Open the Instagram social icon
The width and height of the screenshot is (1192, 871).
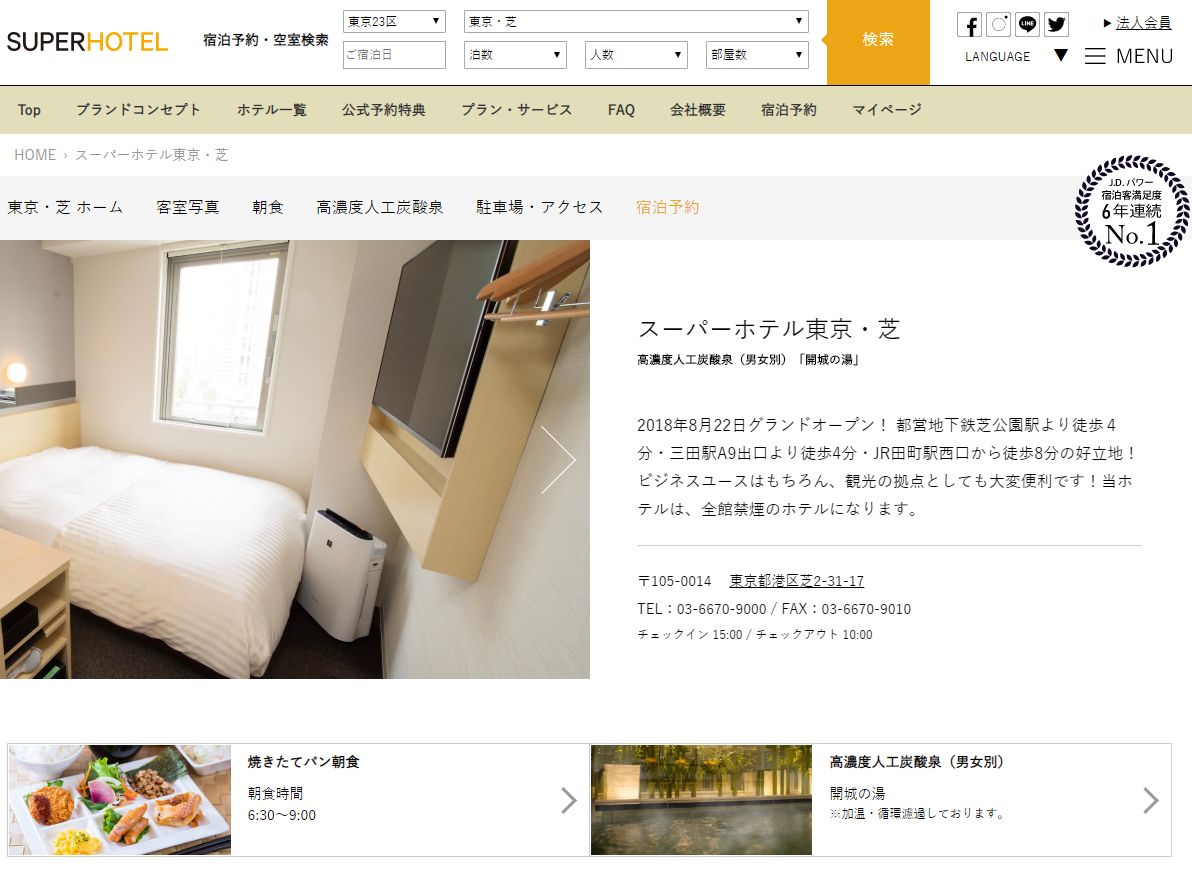(998, 24)
